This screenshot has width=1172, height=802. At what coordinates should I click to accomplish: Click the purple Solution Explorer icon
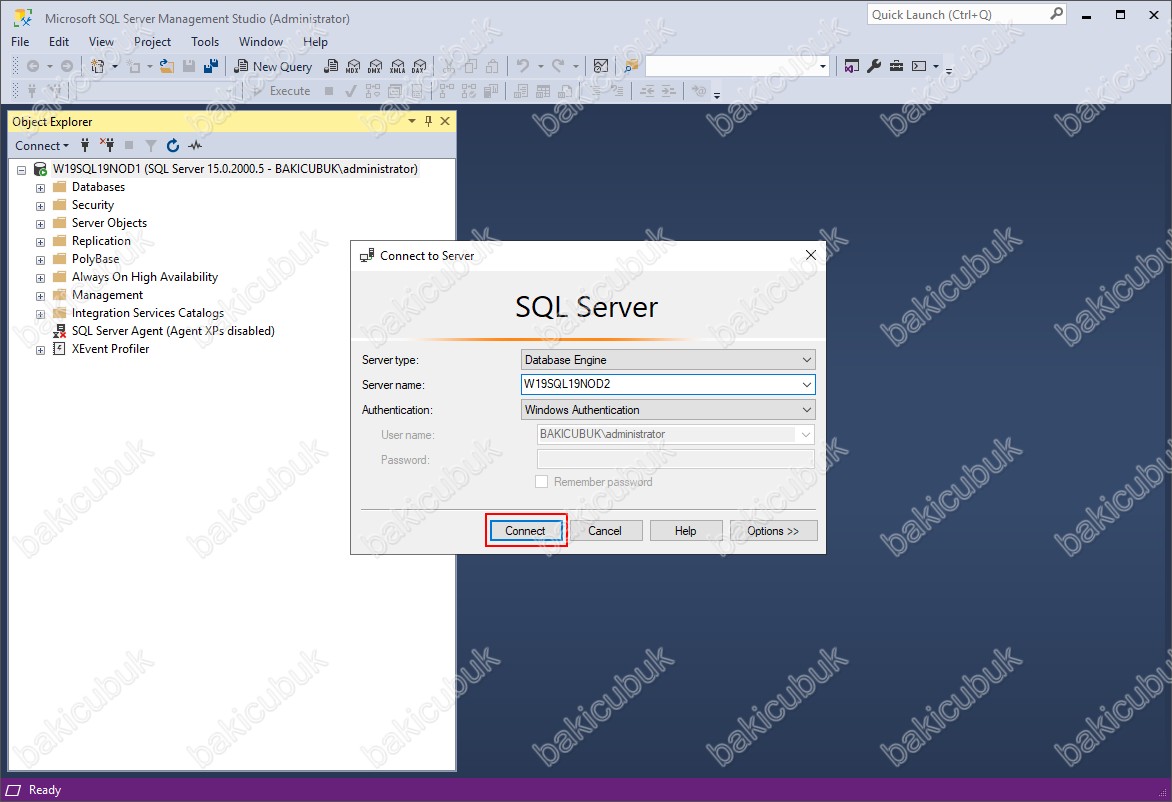851,67
